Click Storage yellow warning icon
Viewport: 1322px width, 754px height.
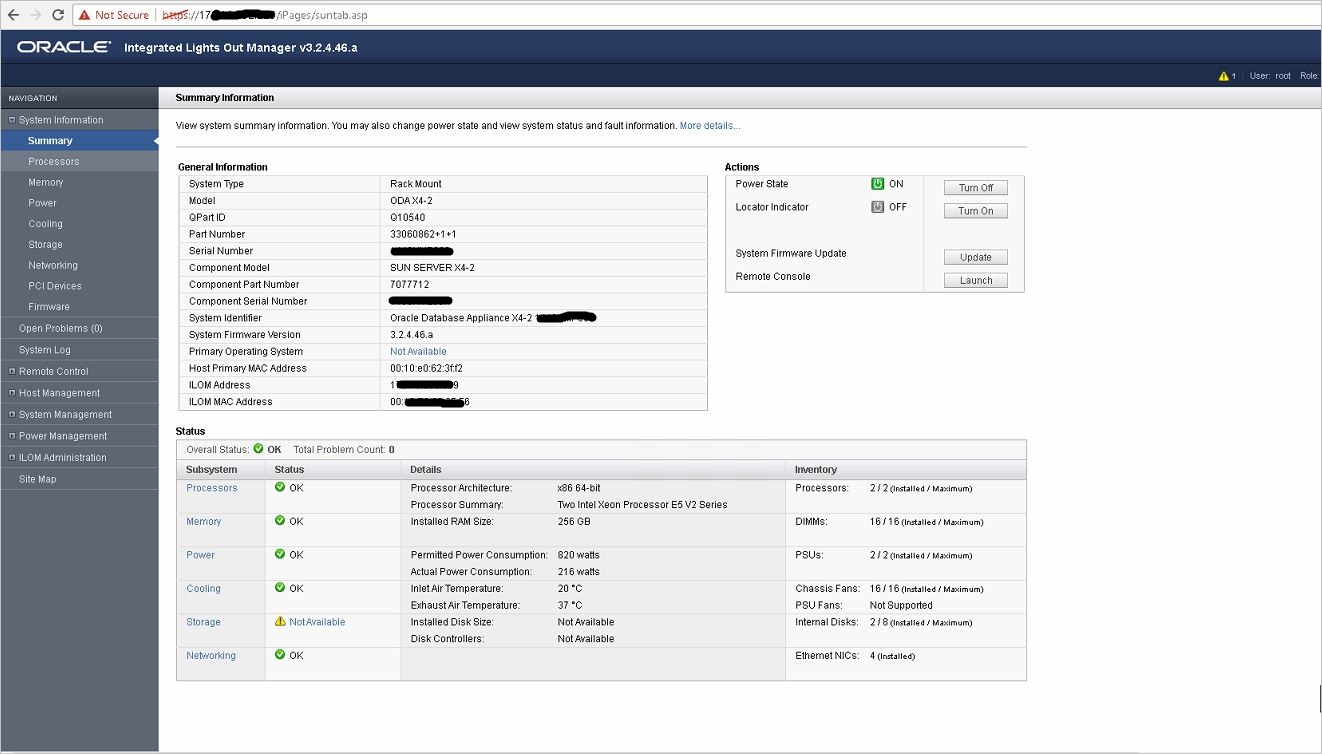point(280,621)
